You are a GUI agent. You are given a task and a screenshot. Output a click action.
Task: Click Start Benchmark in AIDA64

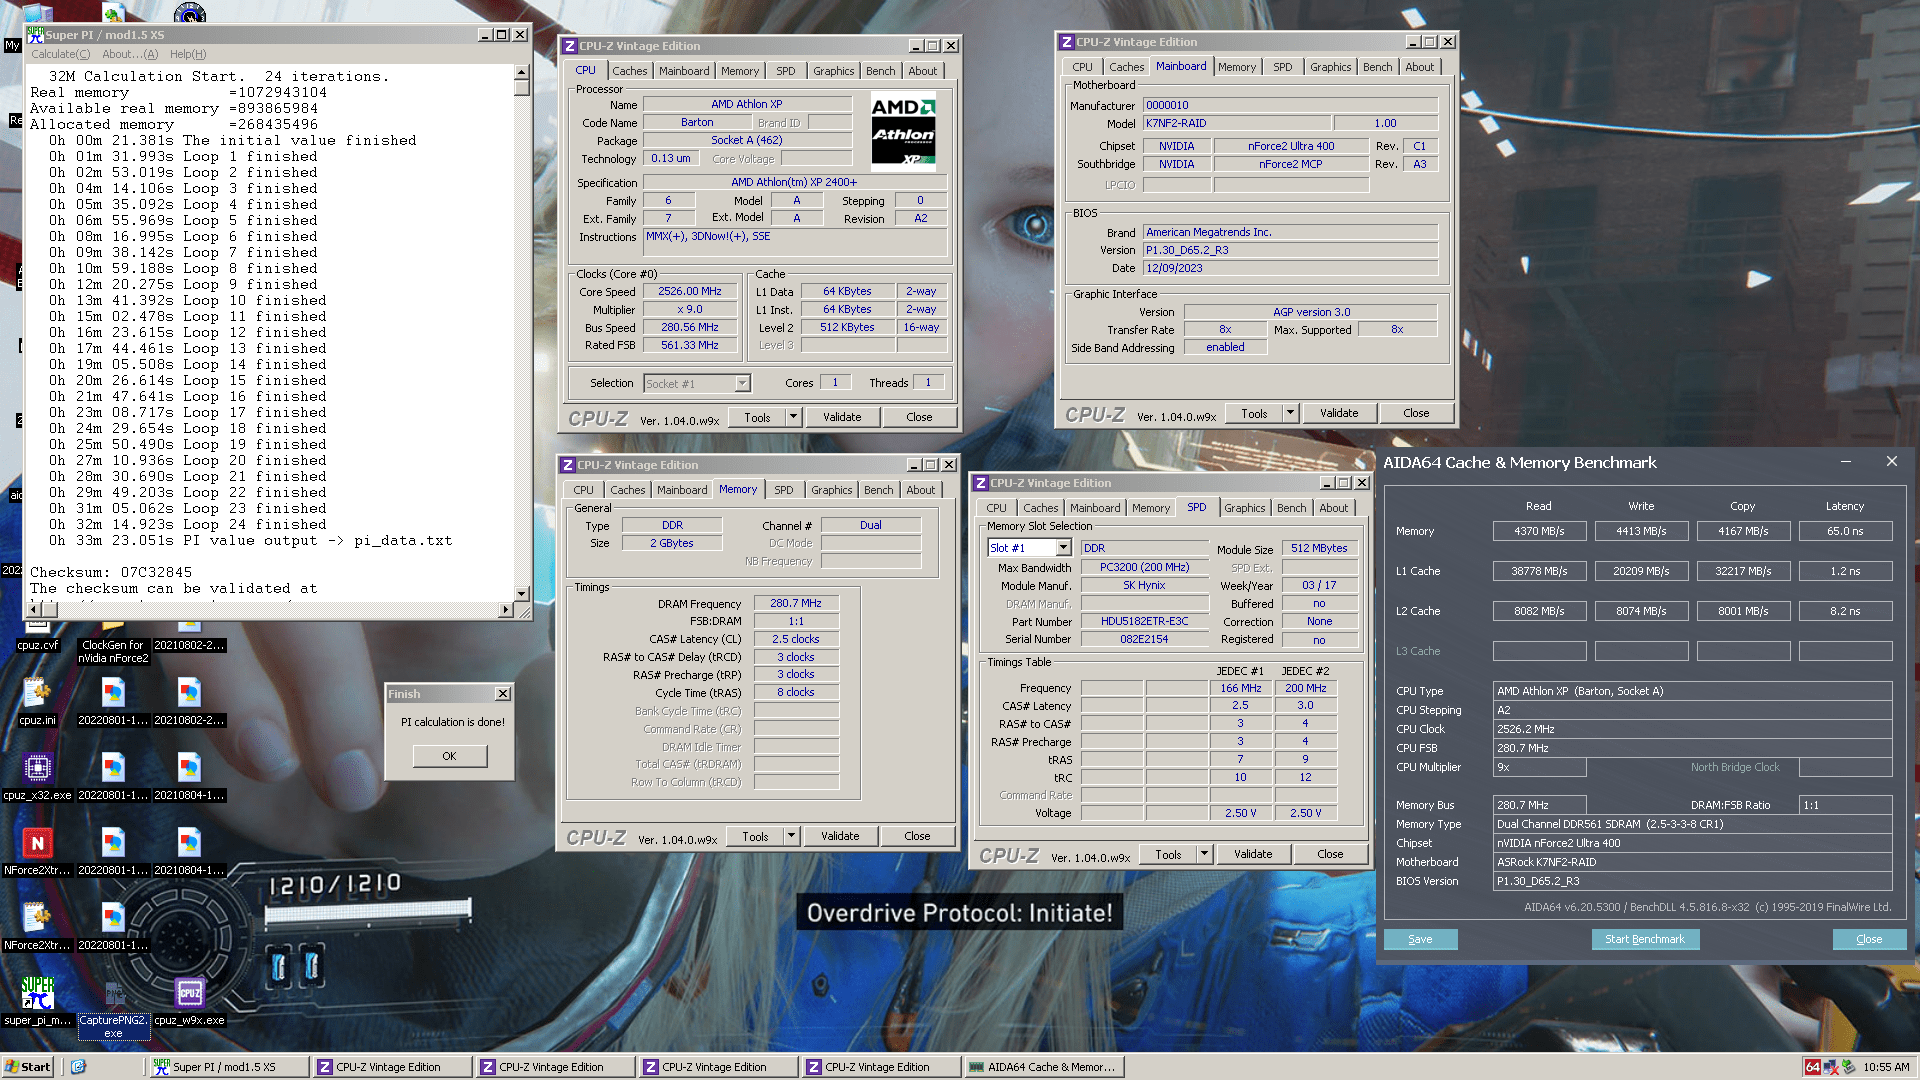point(1645,939)
